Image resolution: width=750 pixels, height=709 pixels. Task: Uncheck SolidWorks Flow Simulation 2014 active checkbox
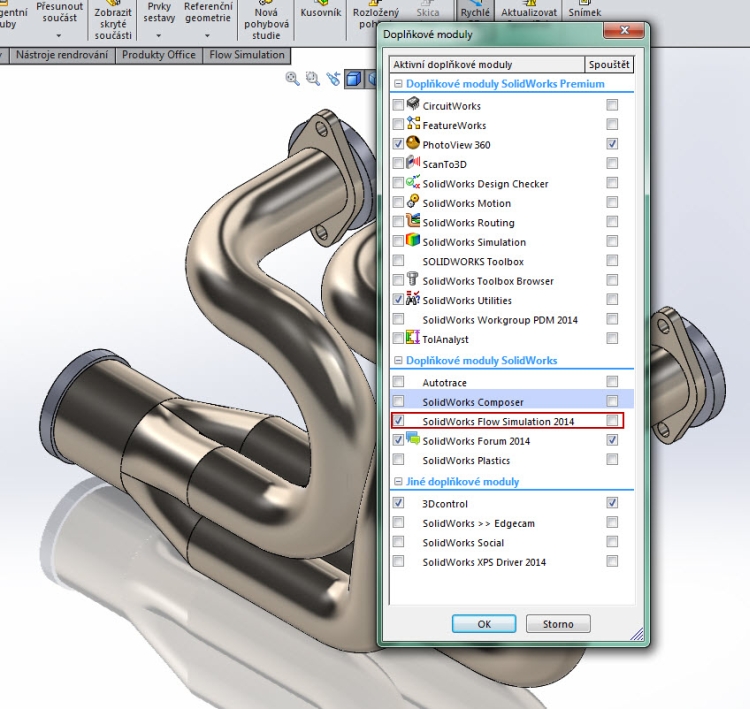click(x=398, y=421)
